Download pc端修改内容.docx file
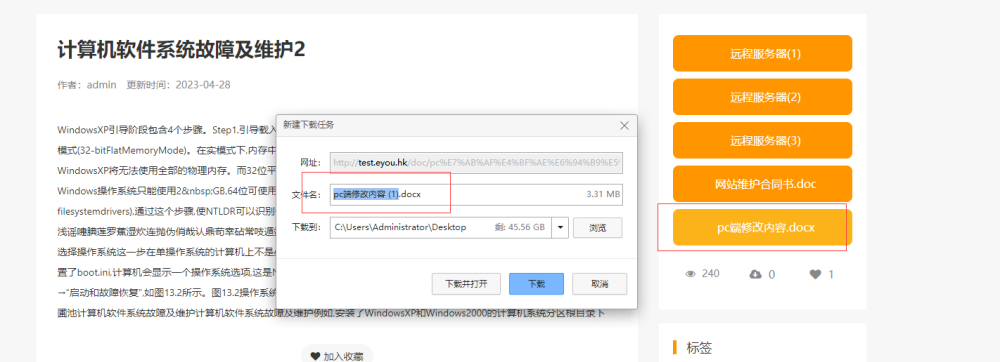Image resolution: width=1000 pixels, height=362 pixels. (762, 228)
